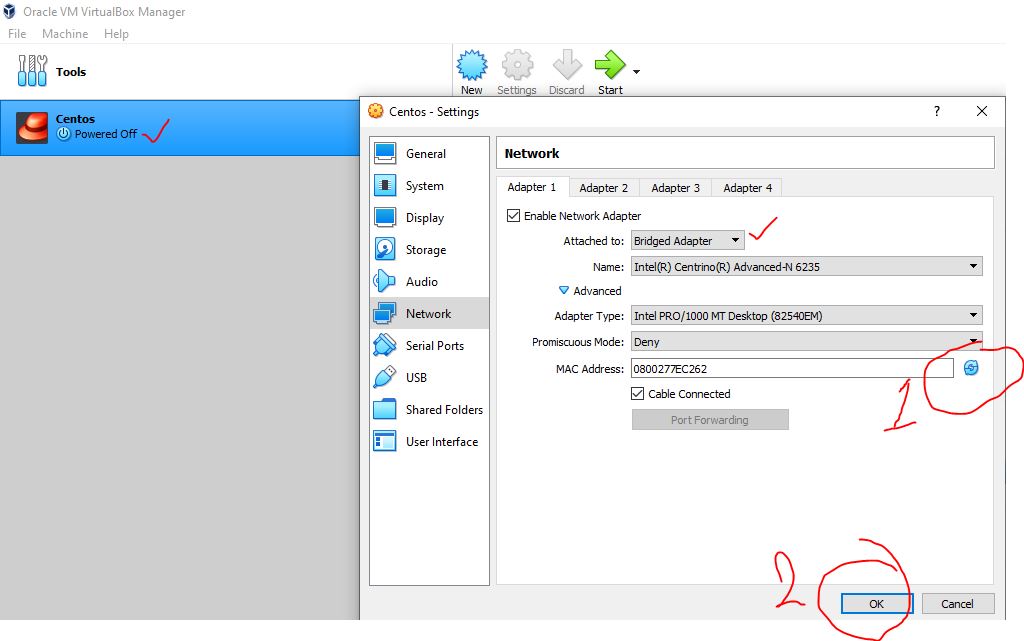Viewport: 1024px width, 641px height.
Task: Switch to the Adapter 2 tab
Action: click(603, 188)
